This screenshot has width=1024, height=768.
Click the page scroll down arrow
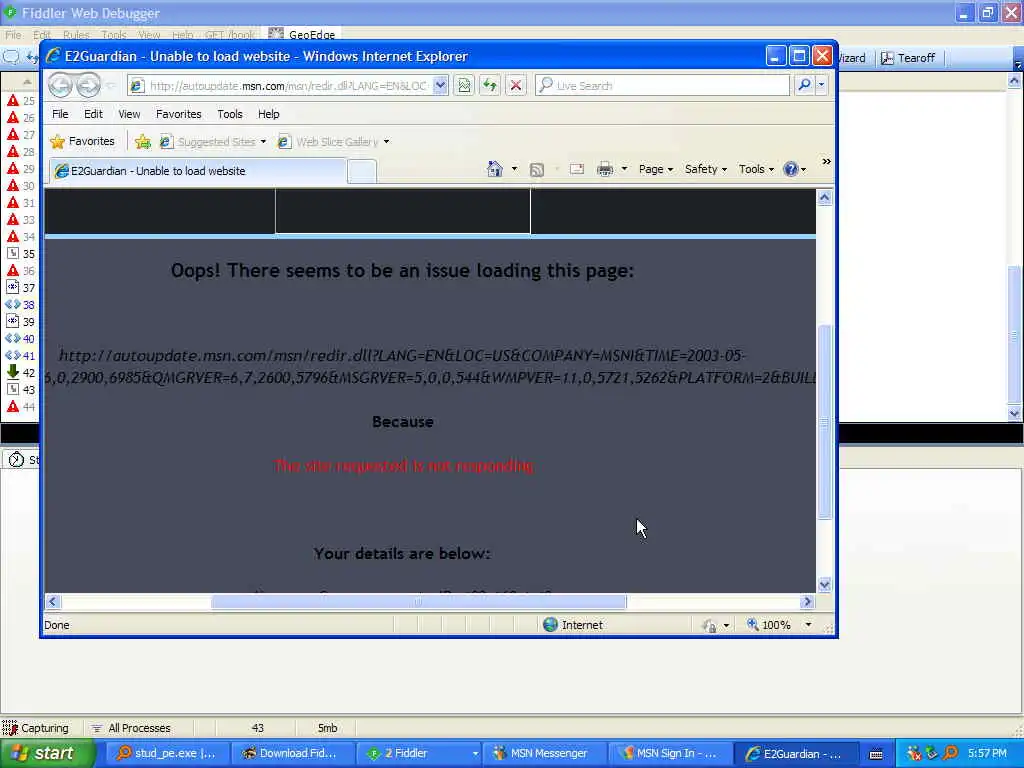(825, 584)
